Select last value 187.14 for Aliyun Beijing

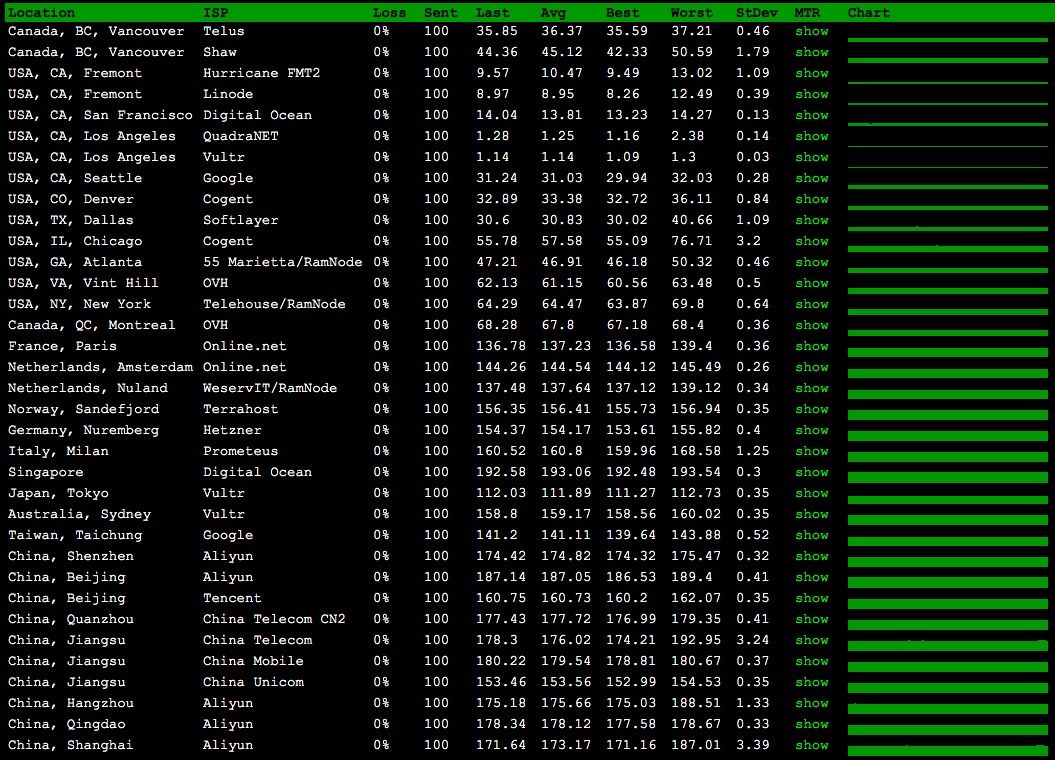tap(501, 577)
